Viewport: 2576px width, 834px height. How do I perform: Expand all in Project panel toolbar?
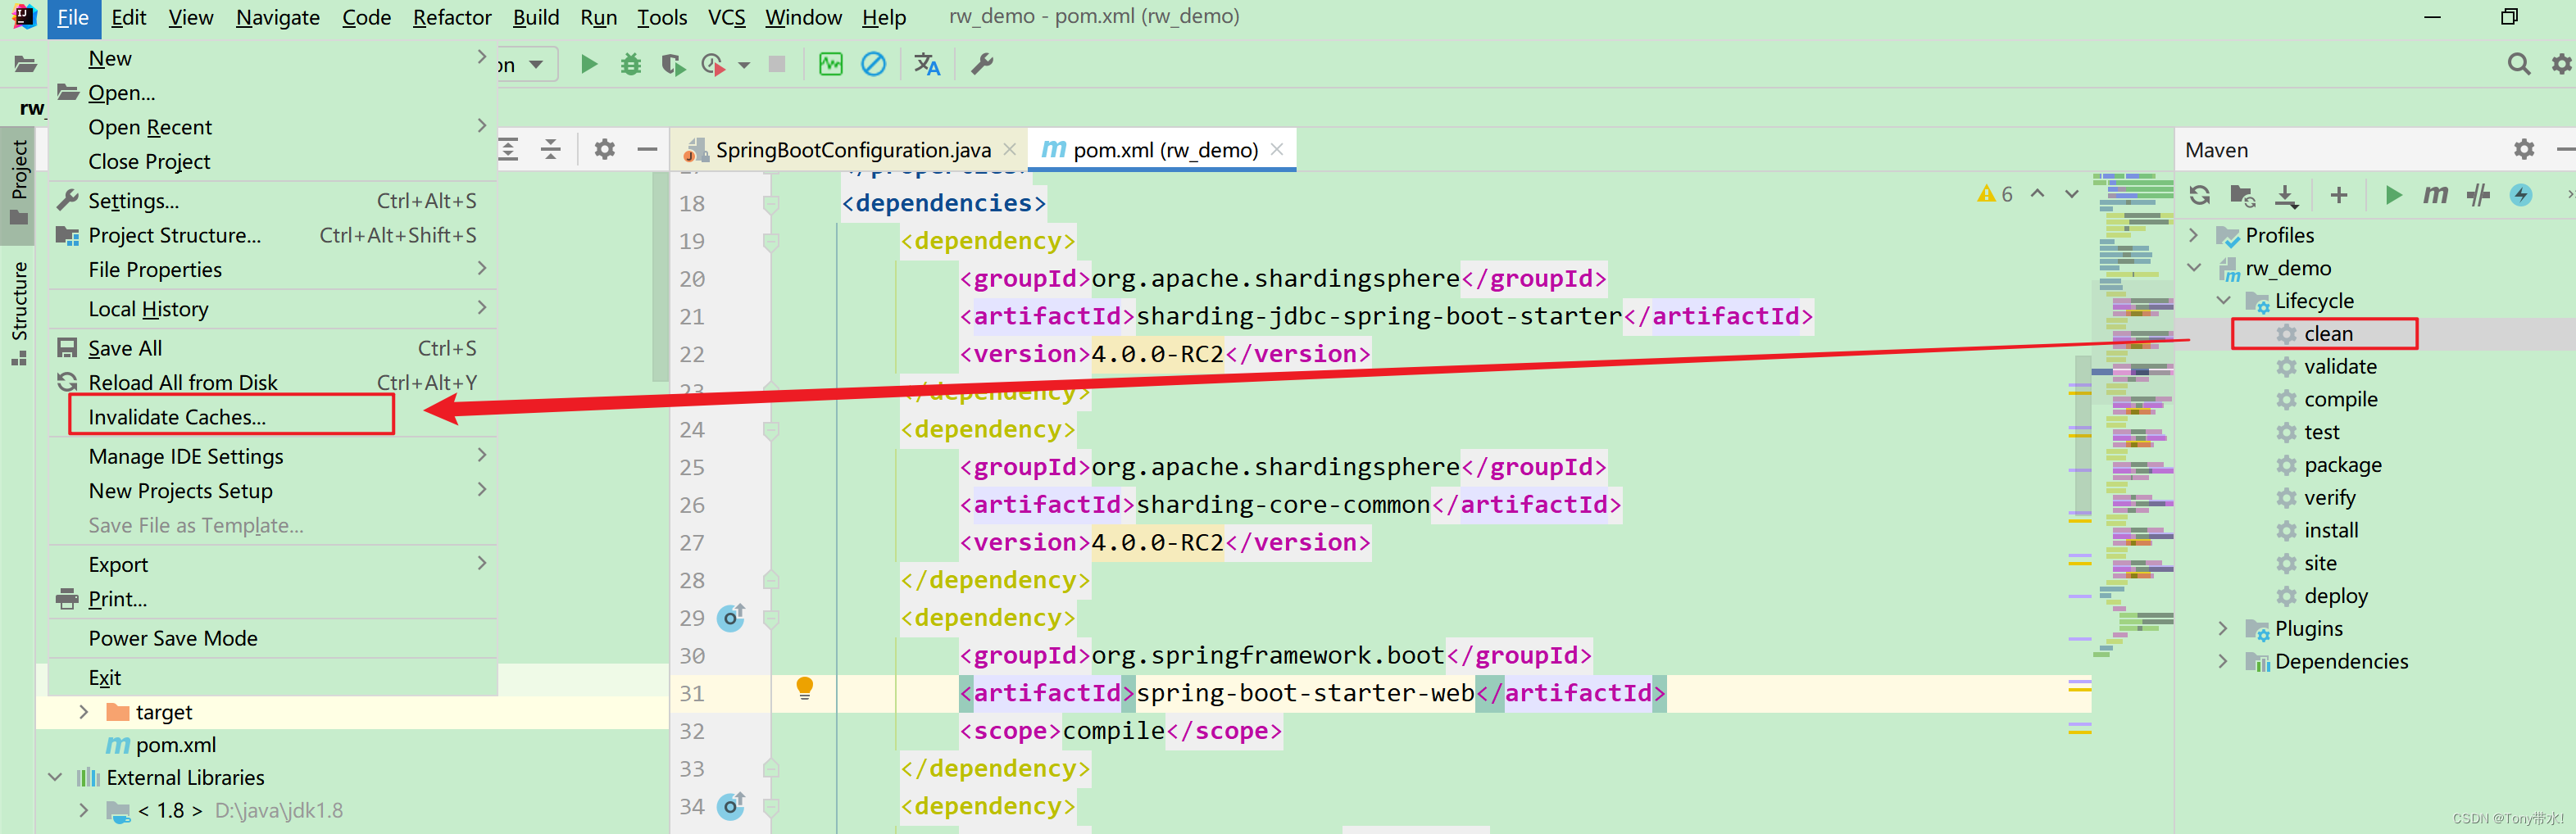tap(509, 150)
